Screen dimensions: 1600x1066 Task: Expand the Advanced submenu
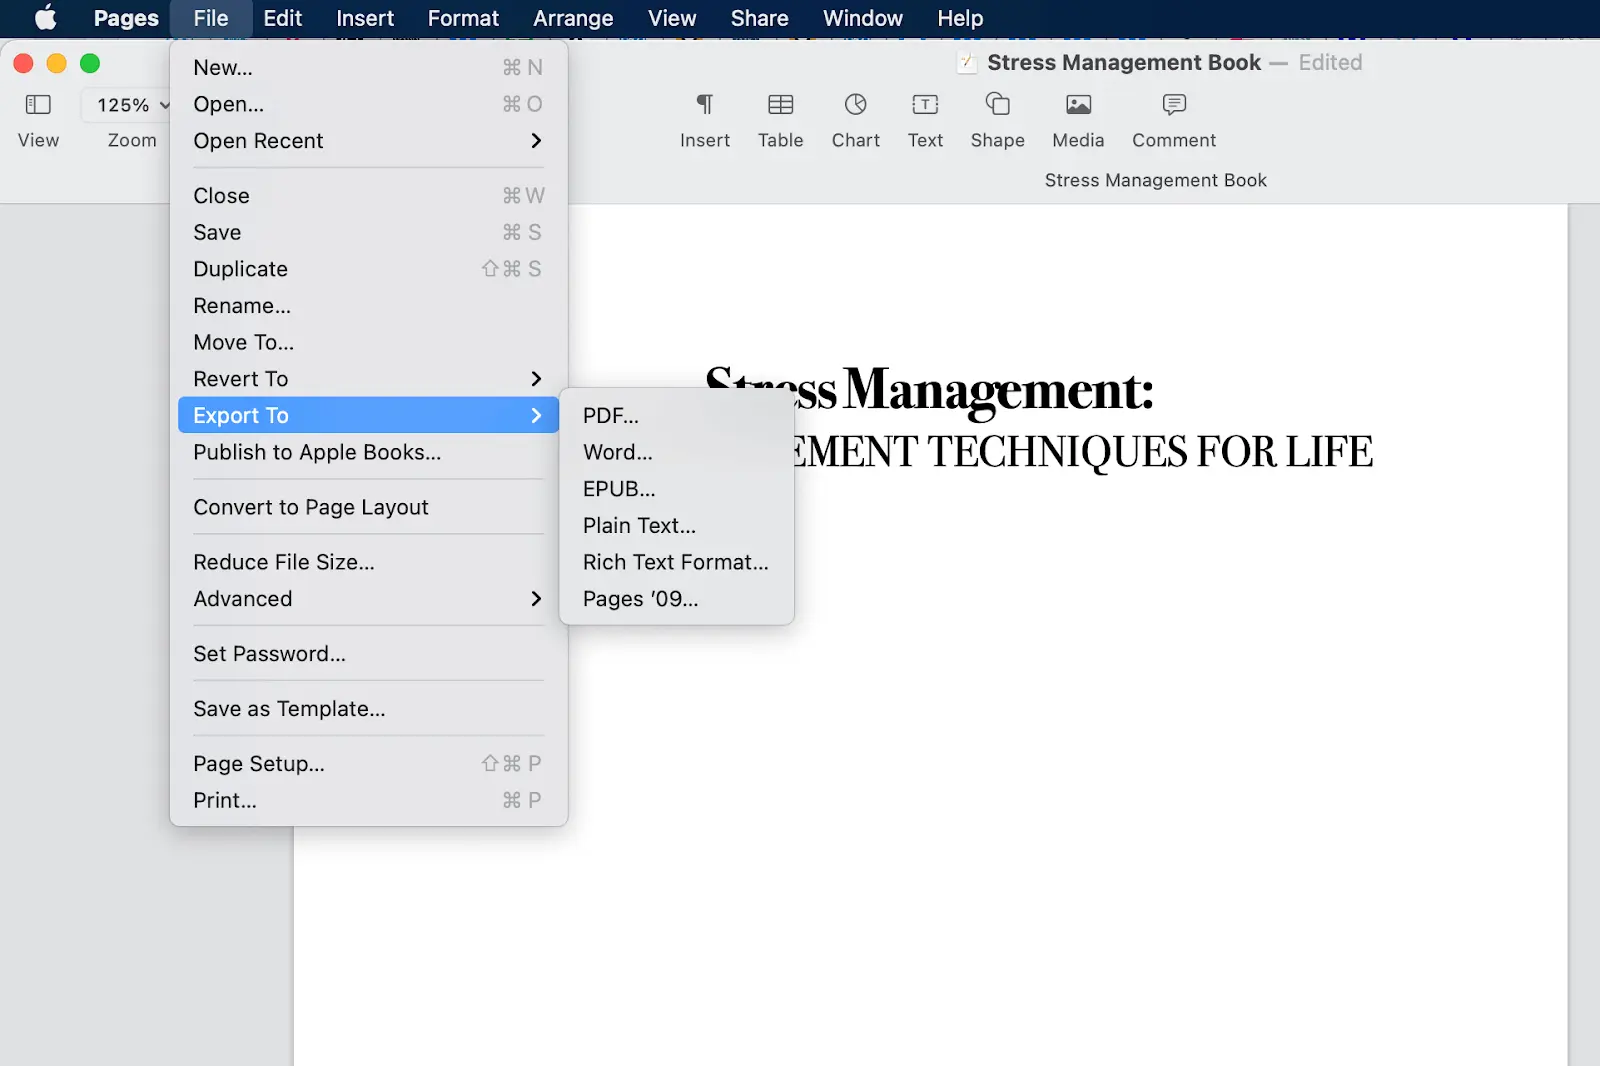pyautogui.click(x=242, y=599)
